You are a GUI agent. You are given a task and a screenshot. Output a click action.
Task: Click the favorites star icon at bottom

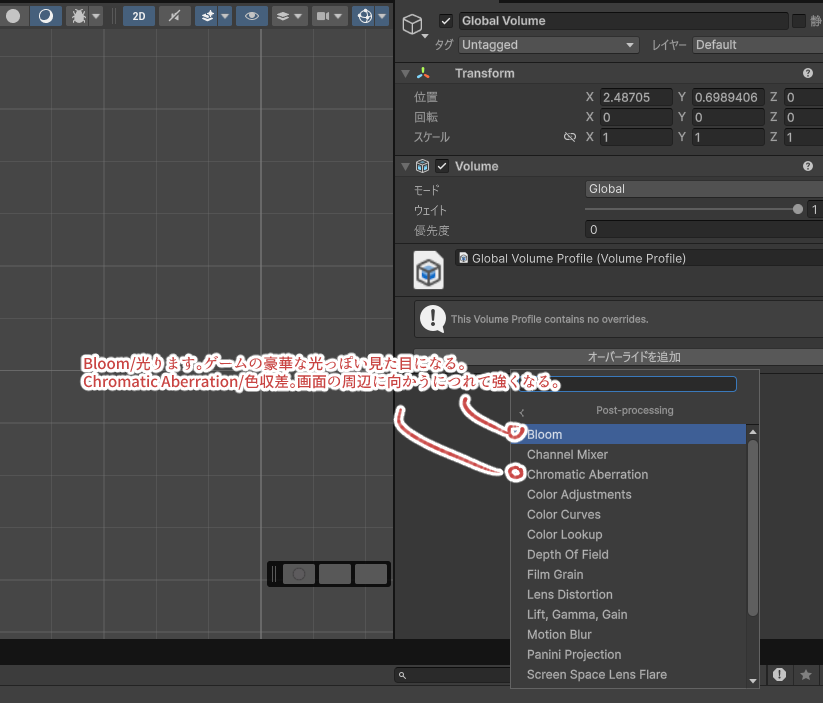[806, 675]
